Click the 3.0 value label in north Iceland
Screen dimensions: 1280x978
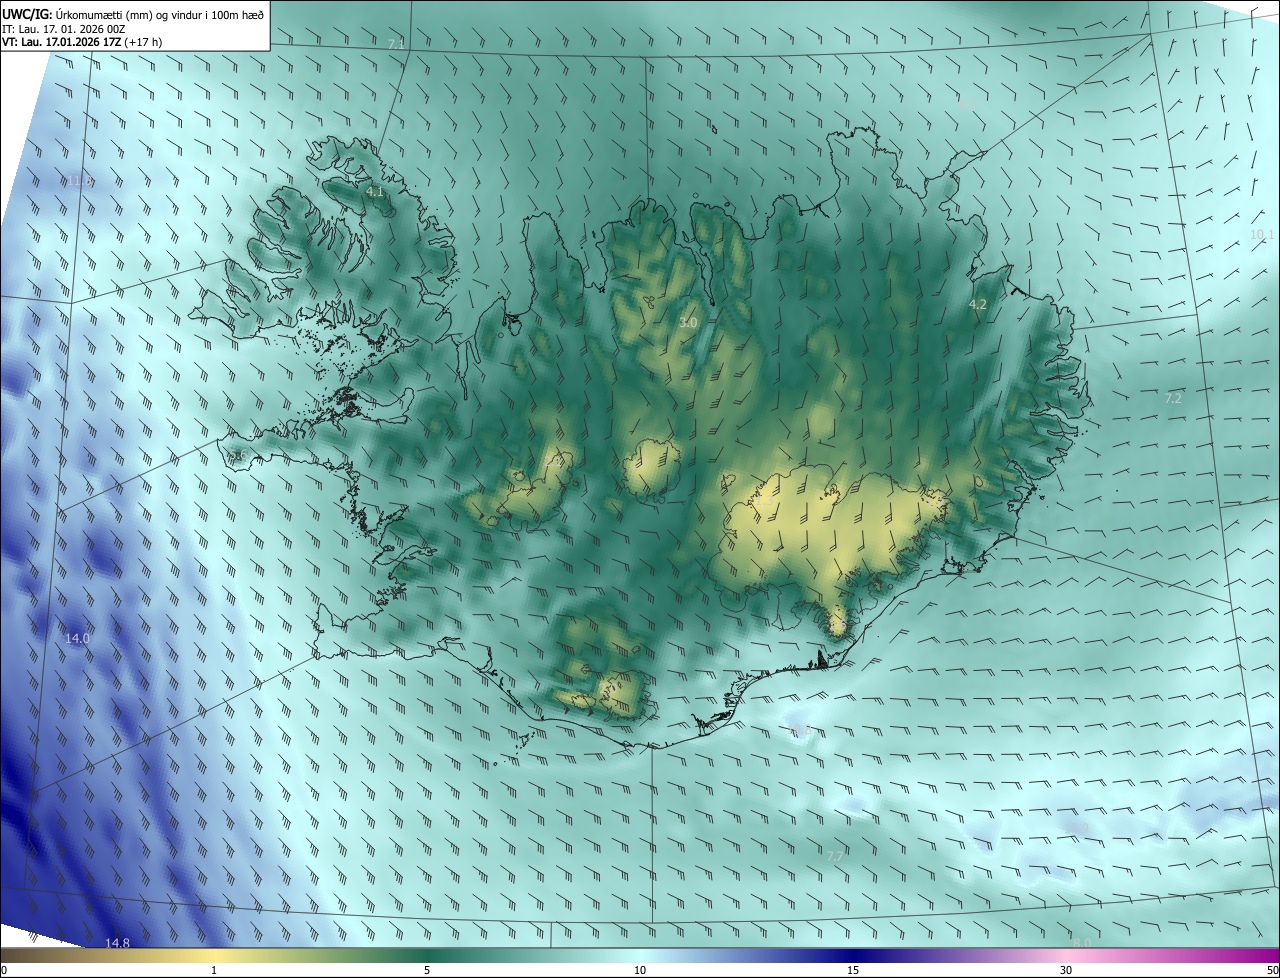point(688,323)
